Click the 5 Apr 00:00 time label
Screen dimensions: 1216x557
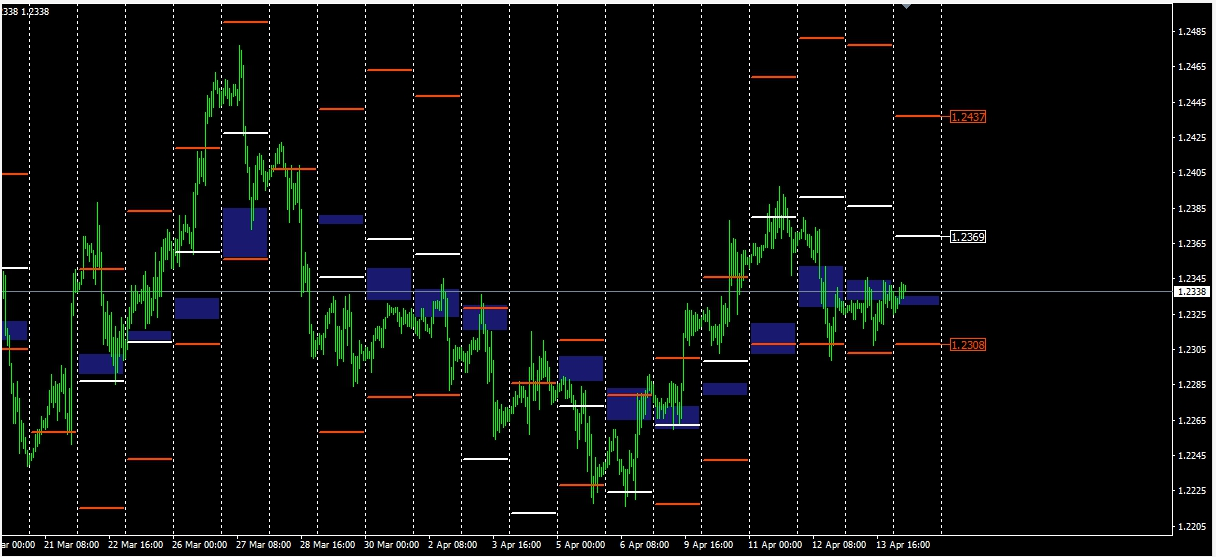[x=580, y=545]
